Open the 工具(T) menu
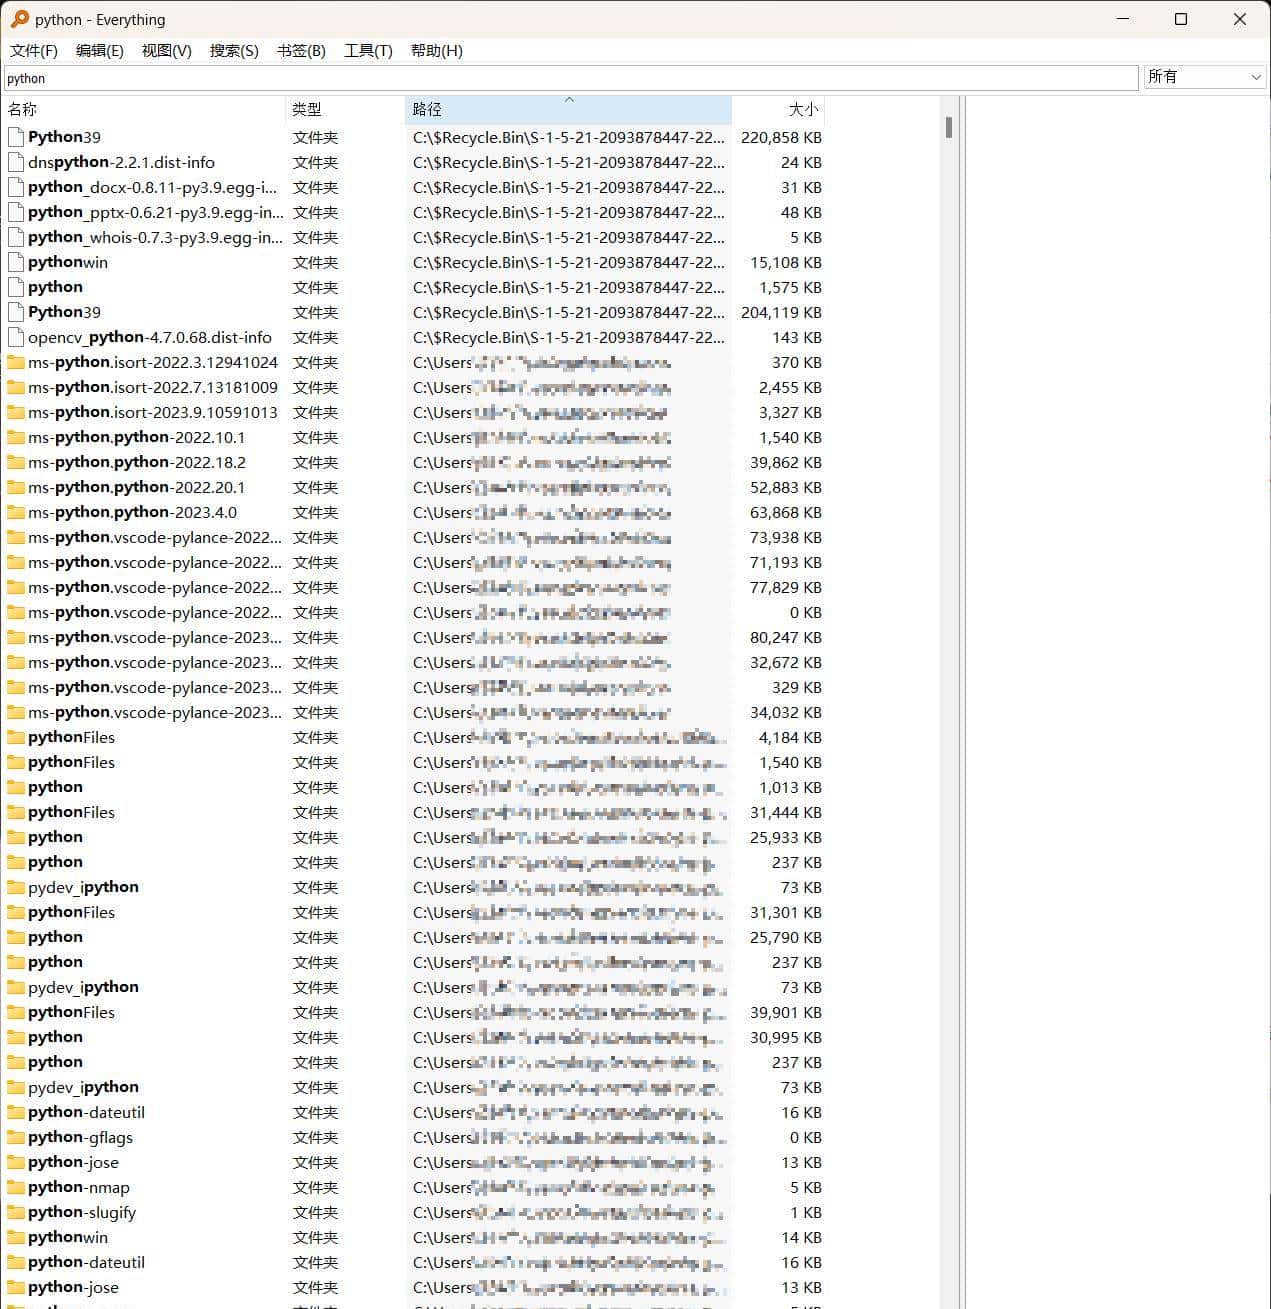1271x1309 pixels. click(x=368, y=50)
